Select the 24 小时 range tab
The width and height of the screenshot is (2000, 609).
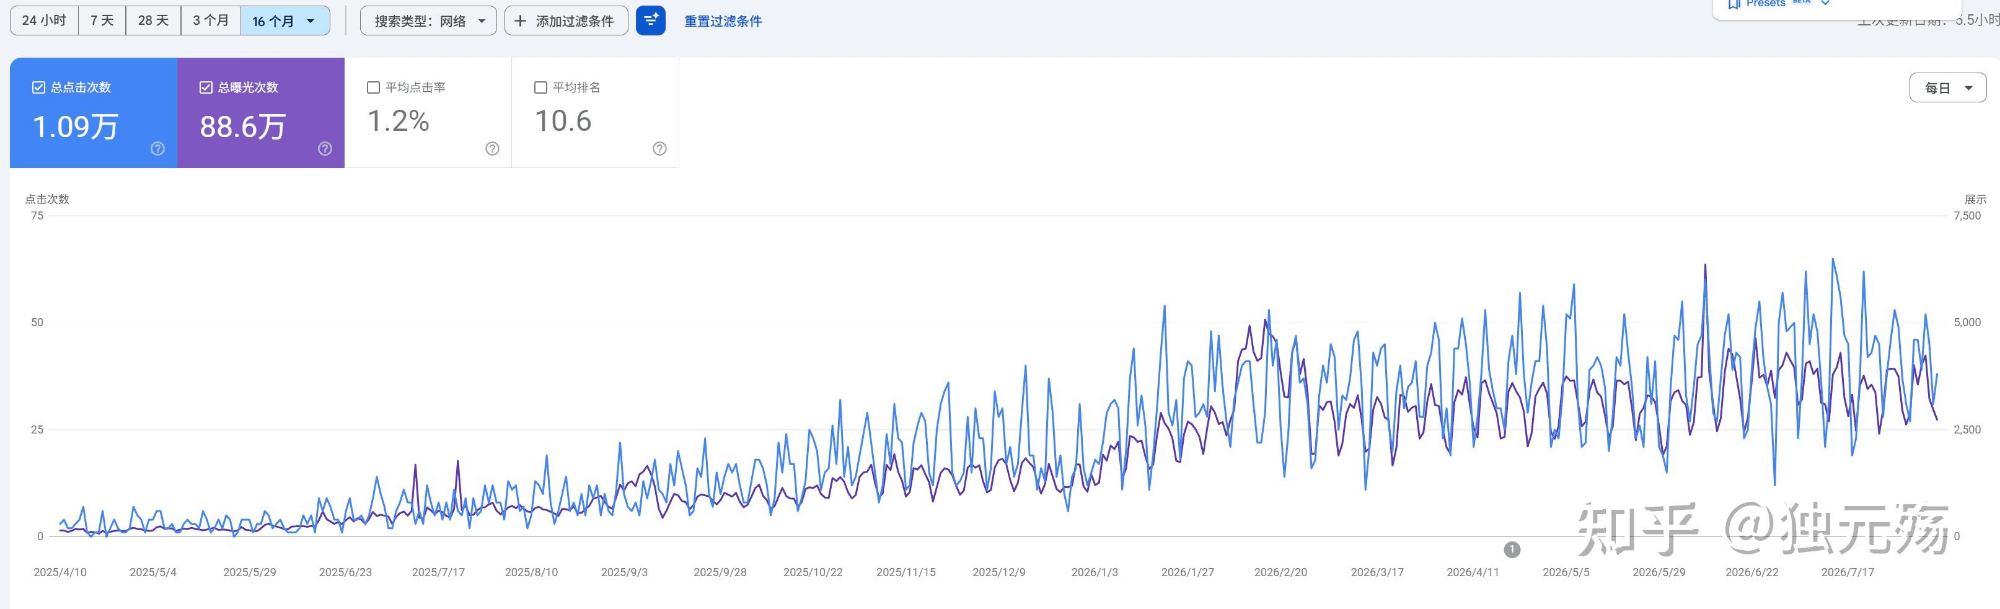point(44,20)
